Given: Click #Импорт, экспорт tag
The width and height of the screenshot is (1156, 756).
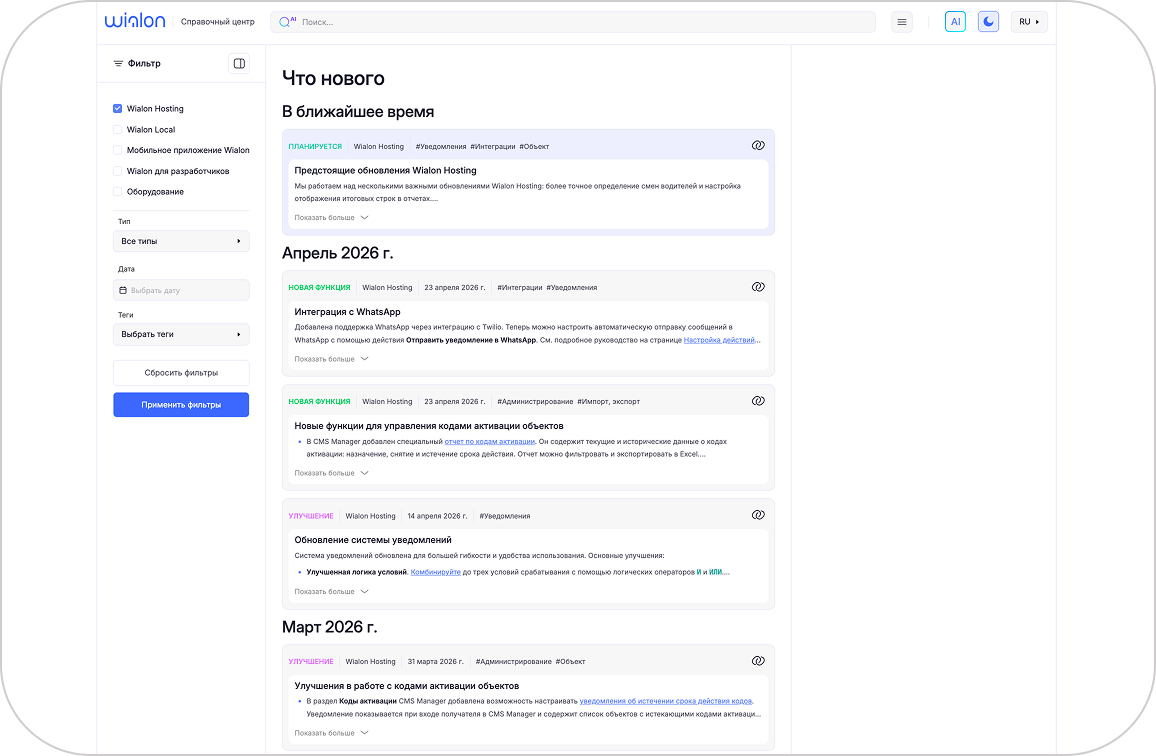Looking at the screenshot, I should click(x=608, y=402).
